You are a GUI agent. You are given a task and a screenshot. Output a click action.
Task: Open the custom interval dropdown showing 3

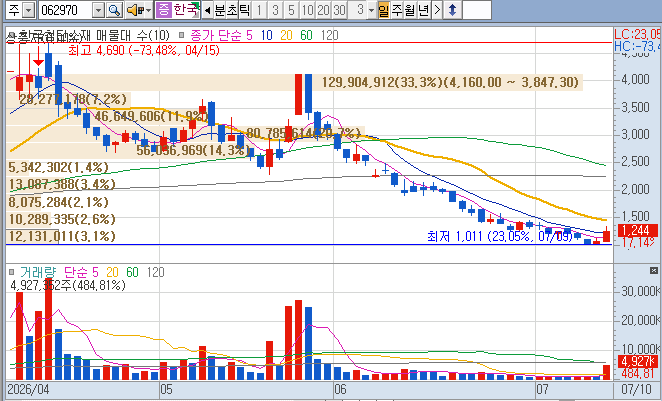pyautogui.click(x=372, y=10)
